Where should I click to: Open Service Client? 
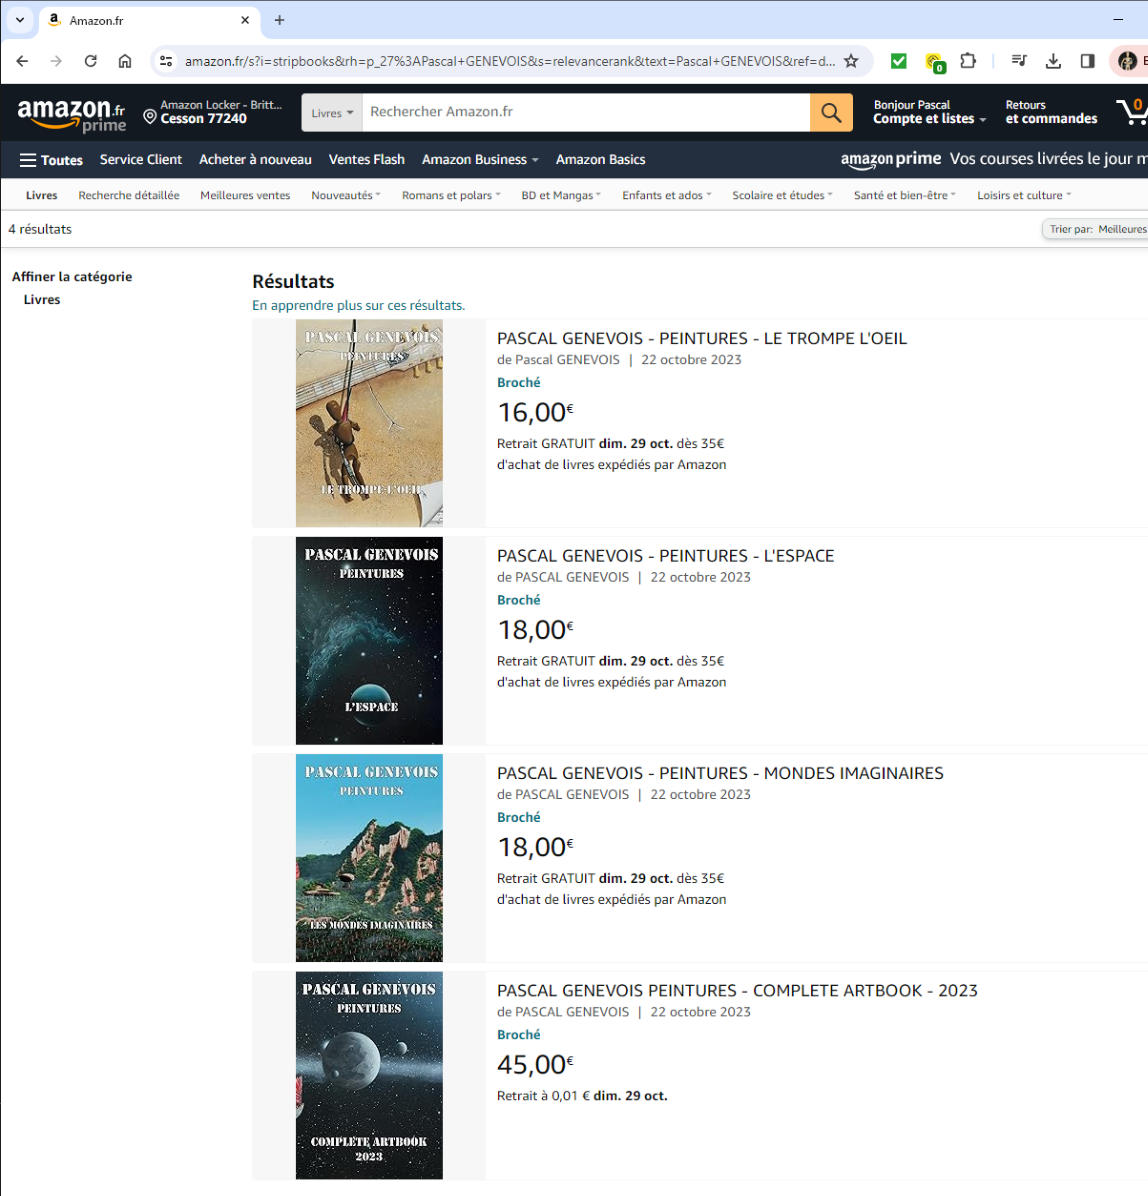[x=141, y=159]
